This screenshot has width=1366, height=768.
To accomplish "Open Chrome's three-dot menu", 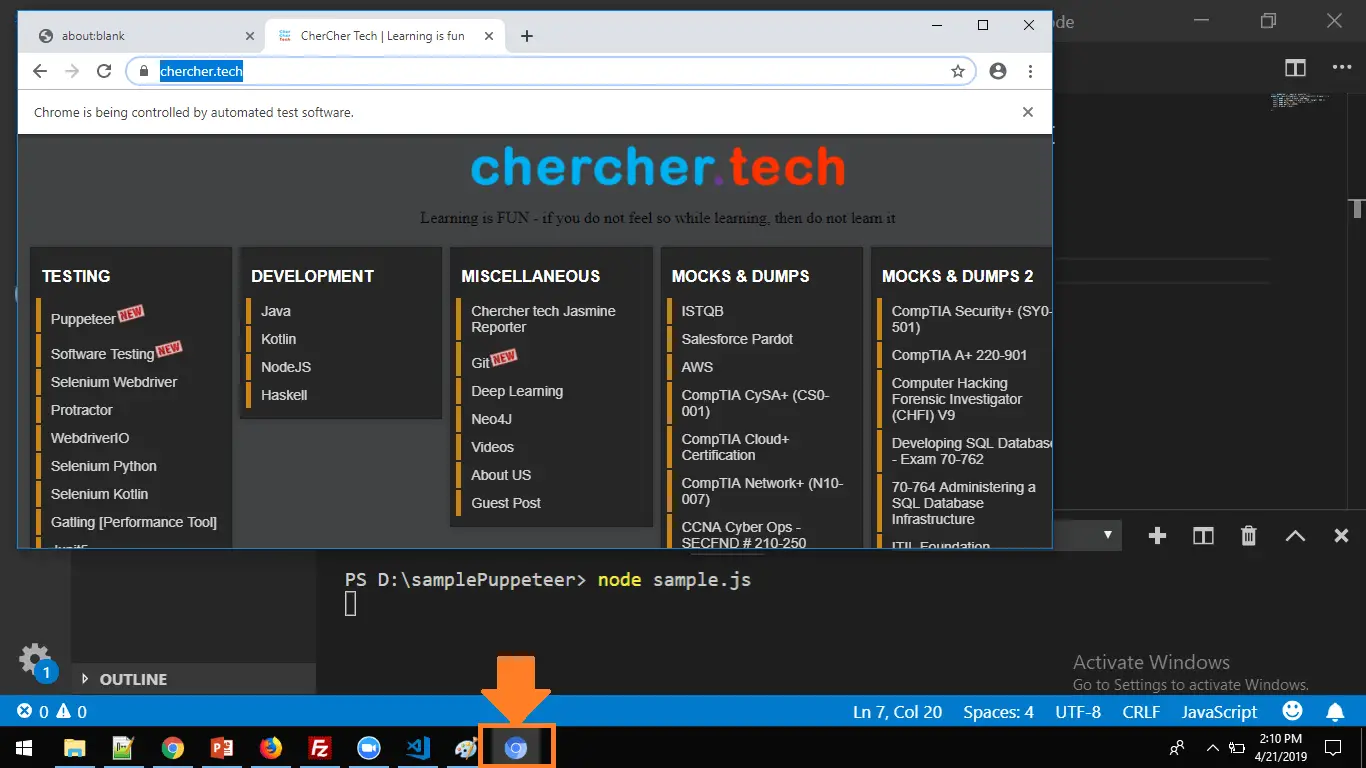I will pyautogui.click(x=1031, y=71).
